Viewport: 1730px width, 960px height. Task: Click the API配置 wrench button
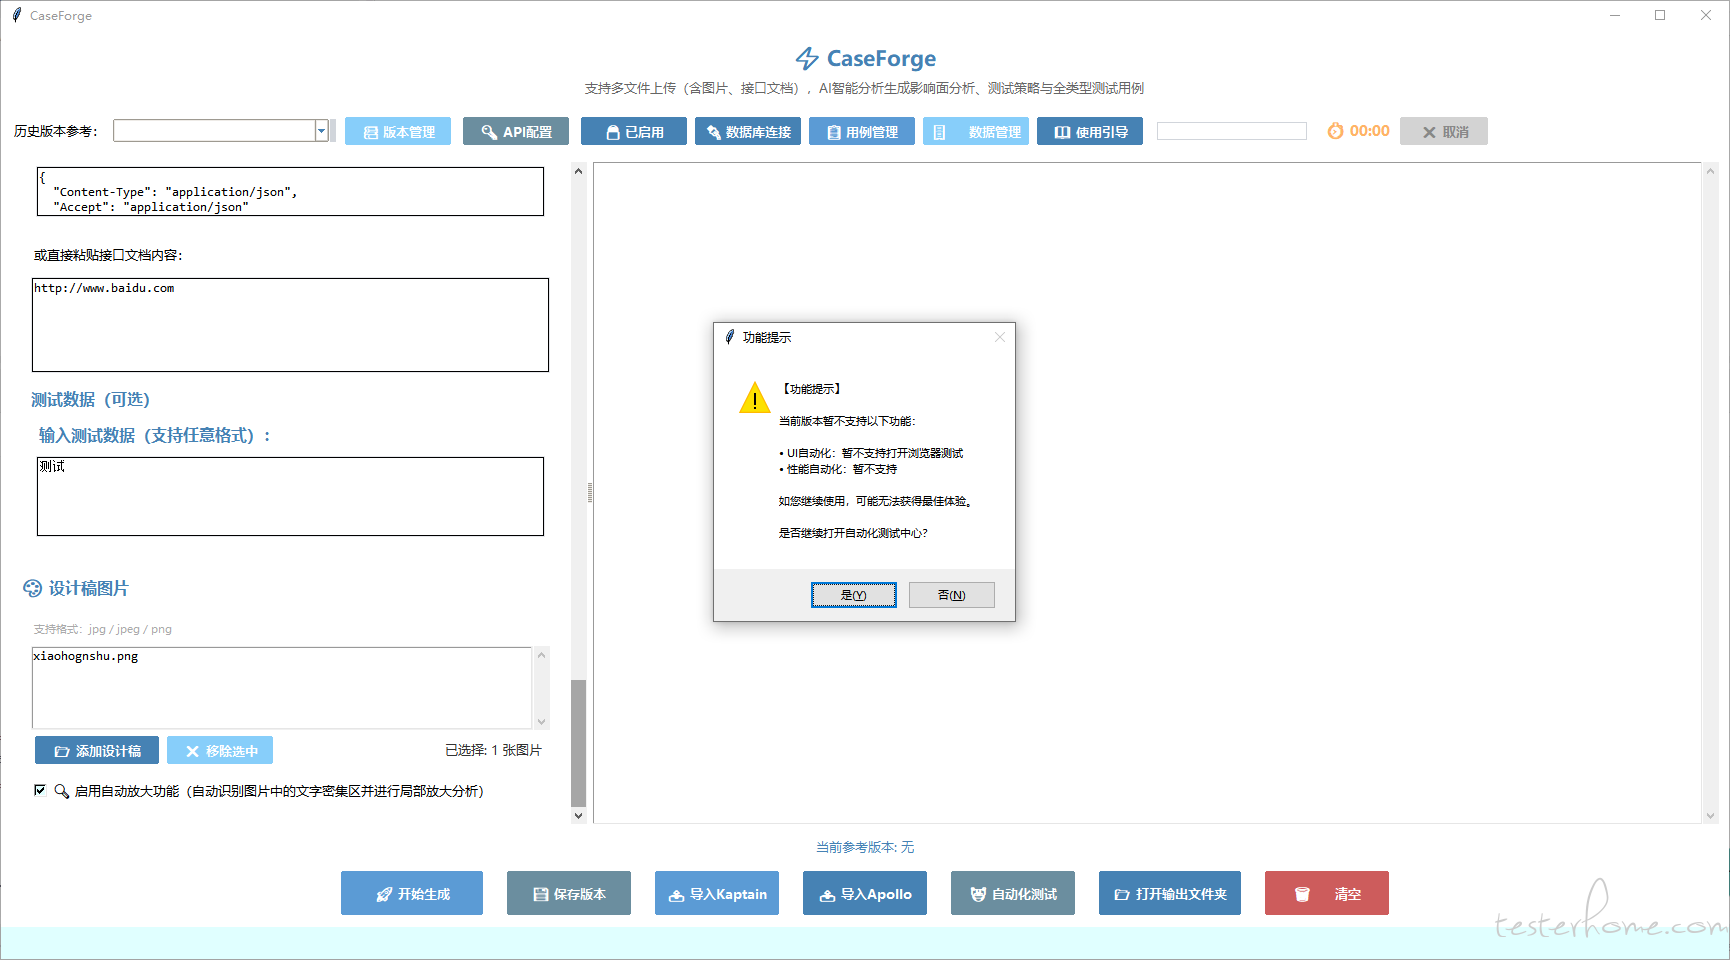515,132
